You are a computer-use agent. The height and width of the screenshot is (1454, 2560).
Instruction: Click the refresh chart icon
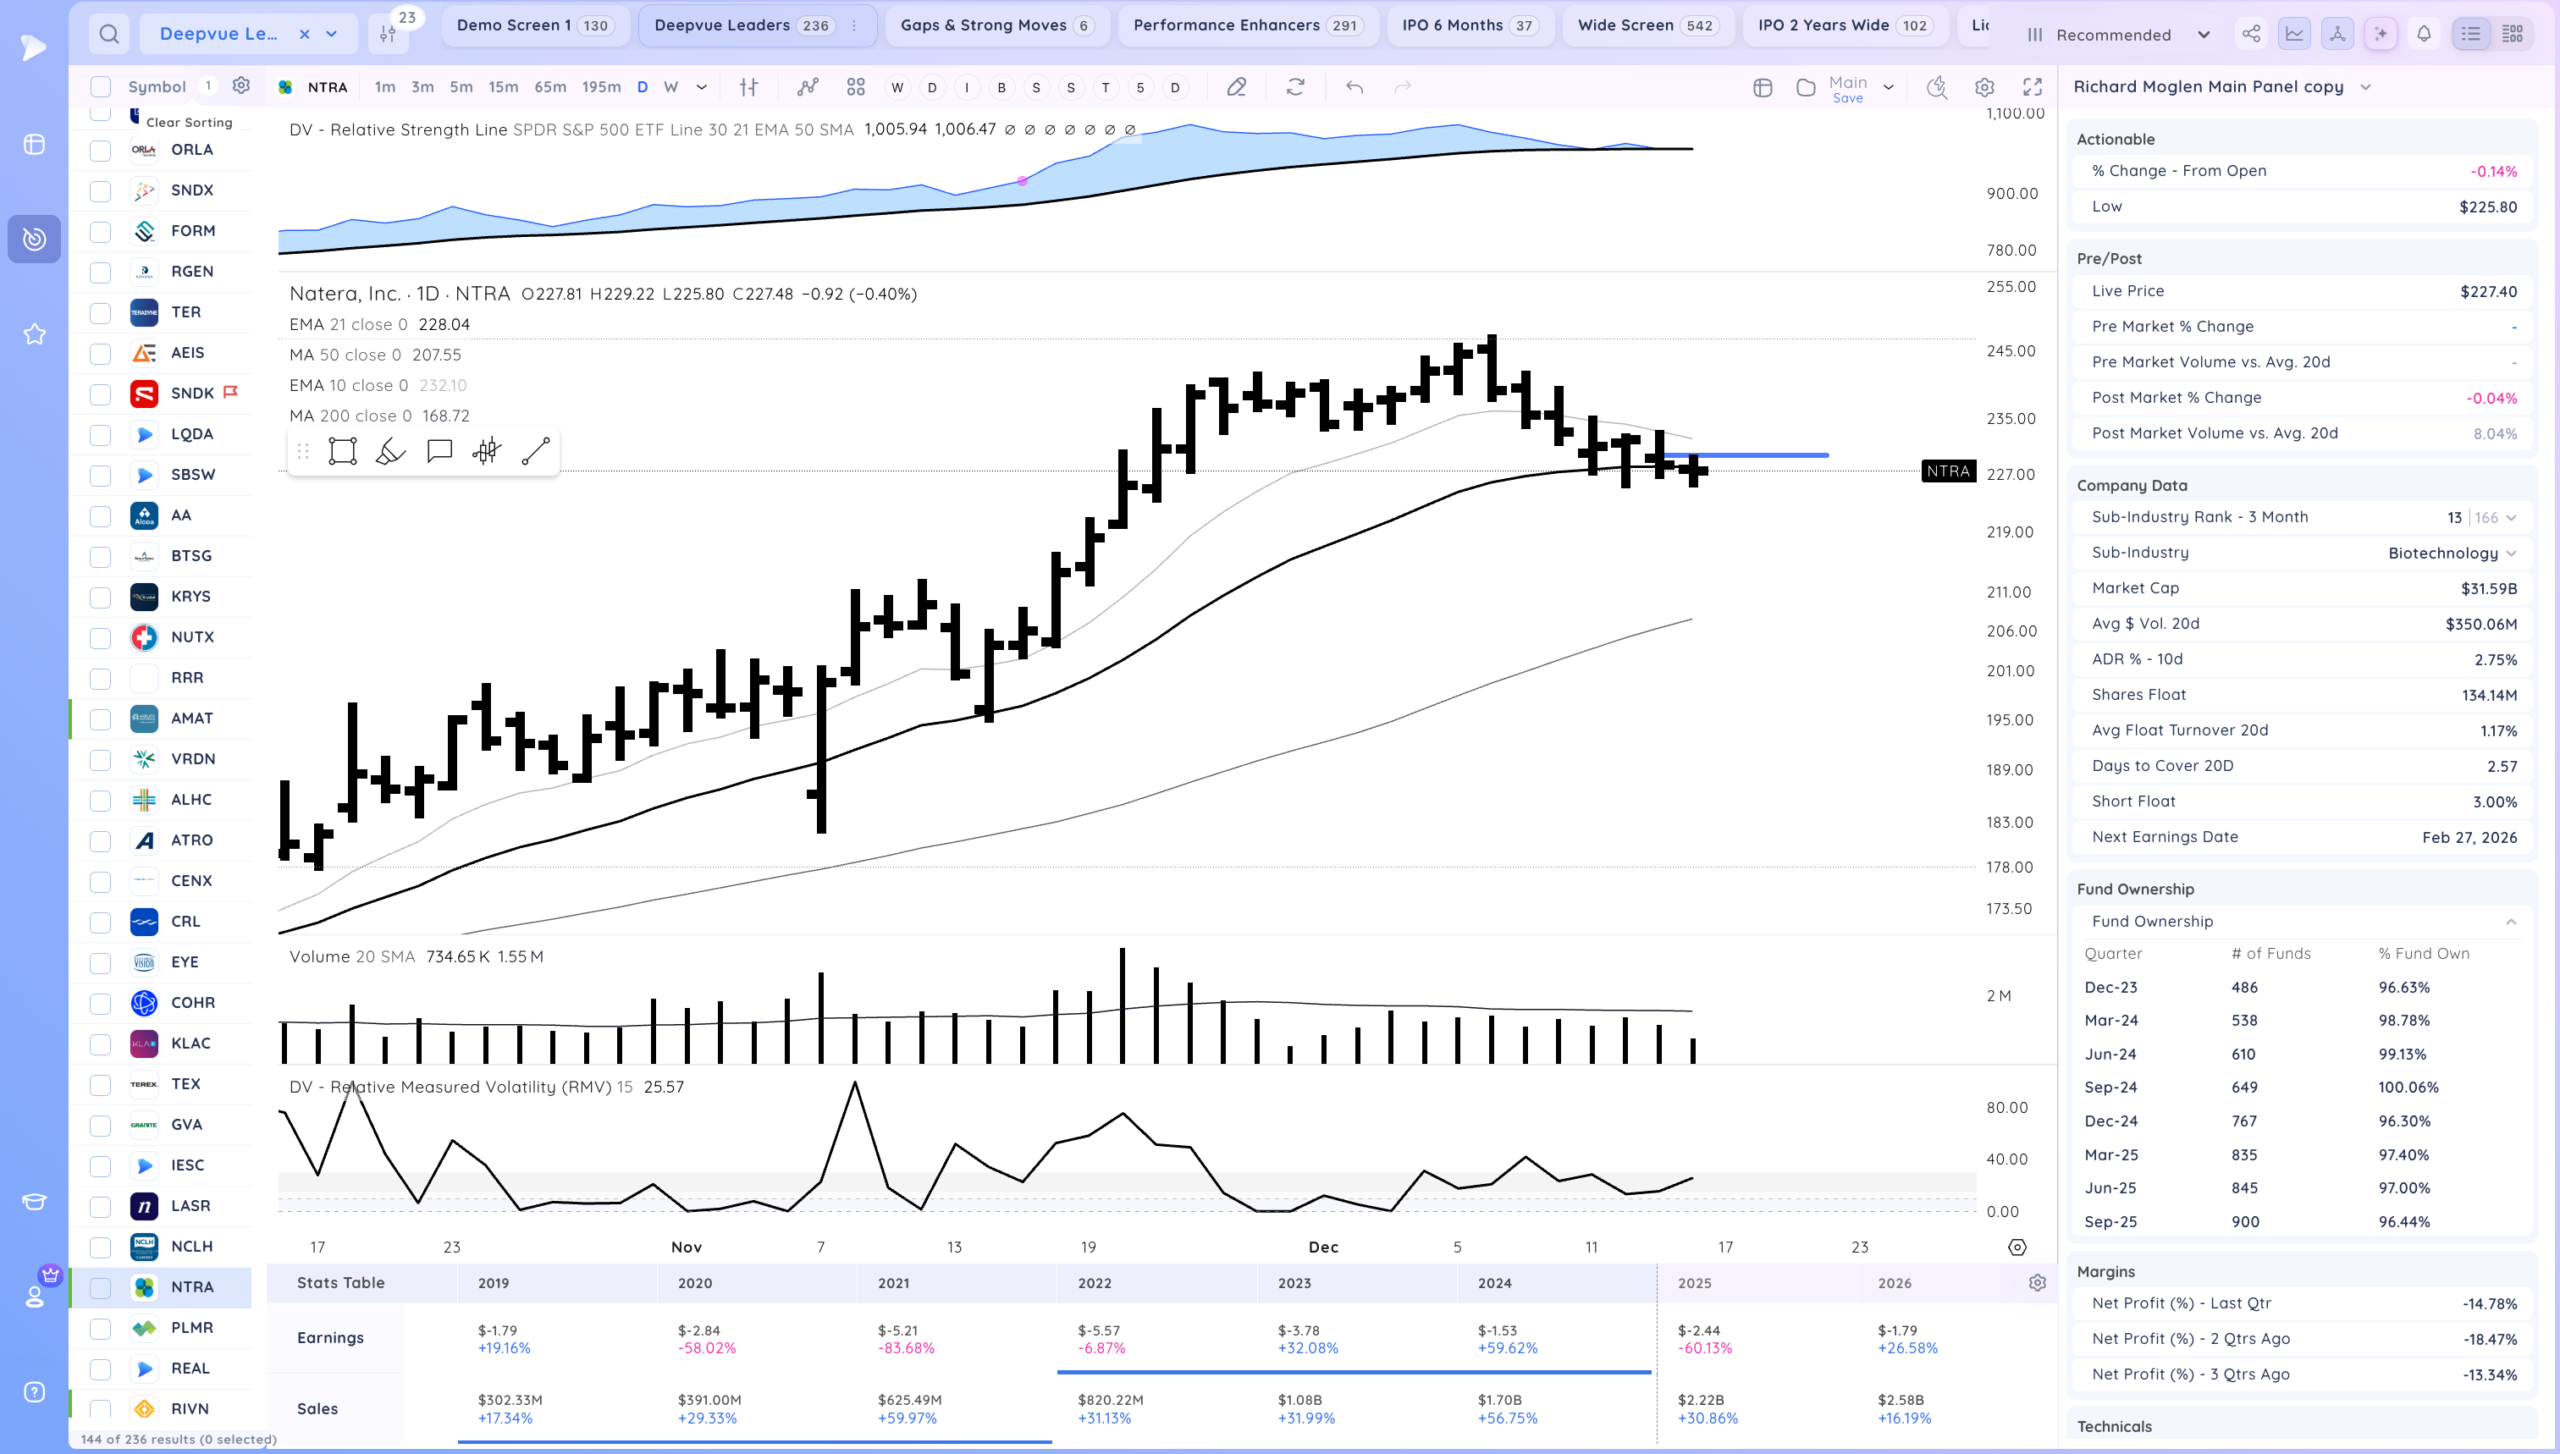[x=1295, y=88]
